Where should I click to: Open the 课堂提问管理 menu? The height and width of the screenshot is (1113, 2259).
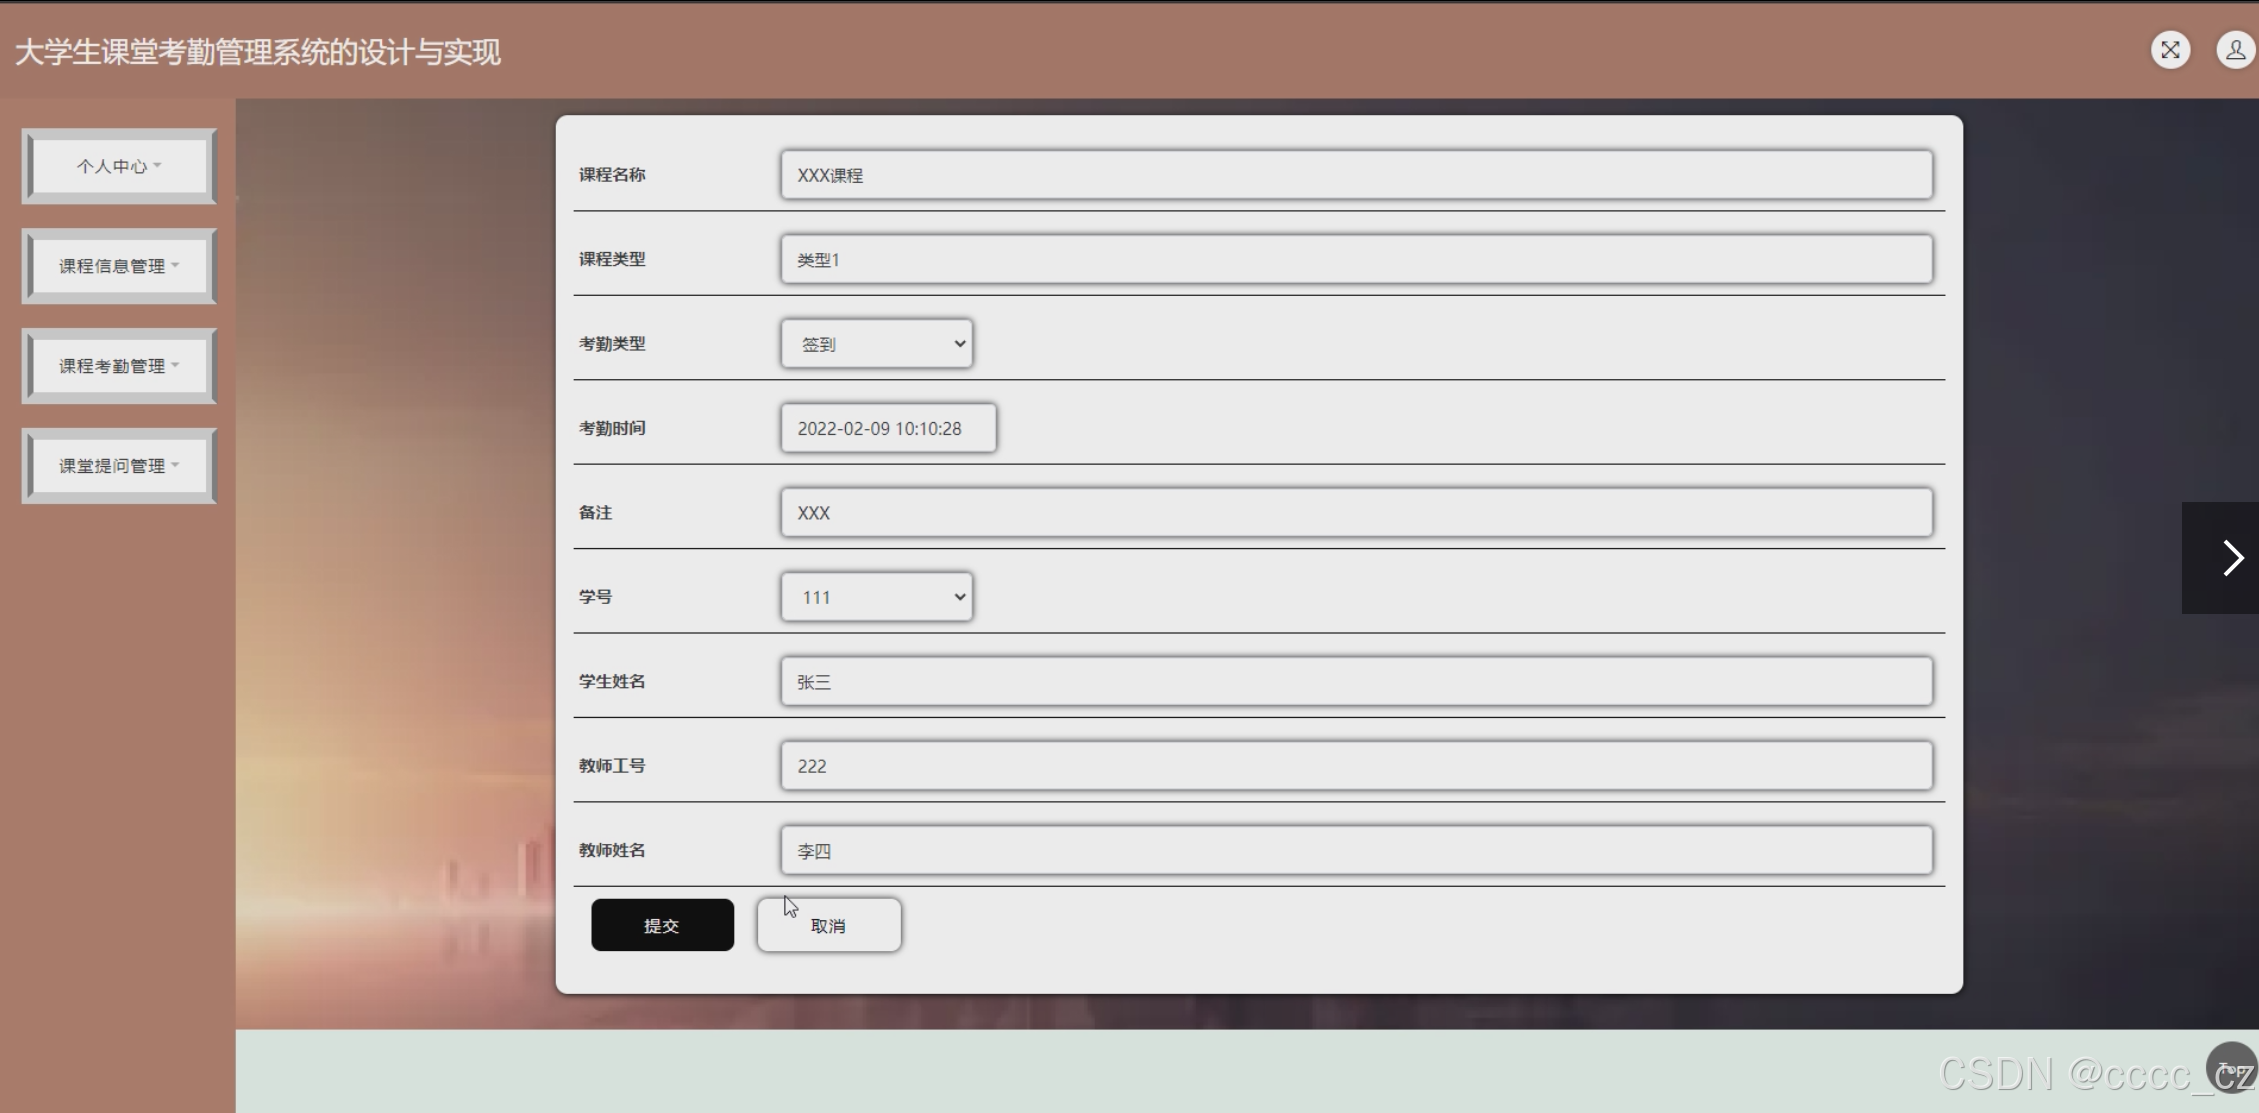pyautogui.click(x=119, y=466)
